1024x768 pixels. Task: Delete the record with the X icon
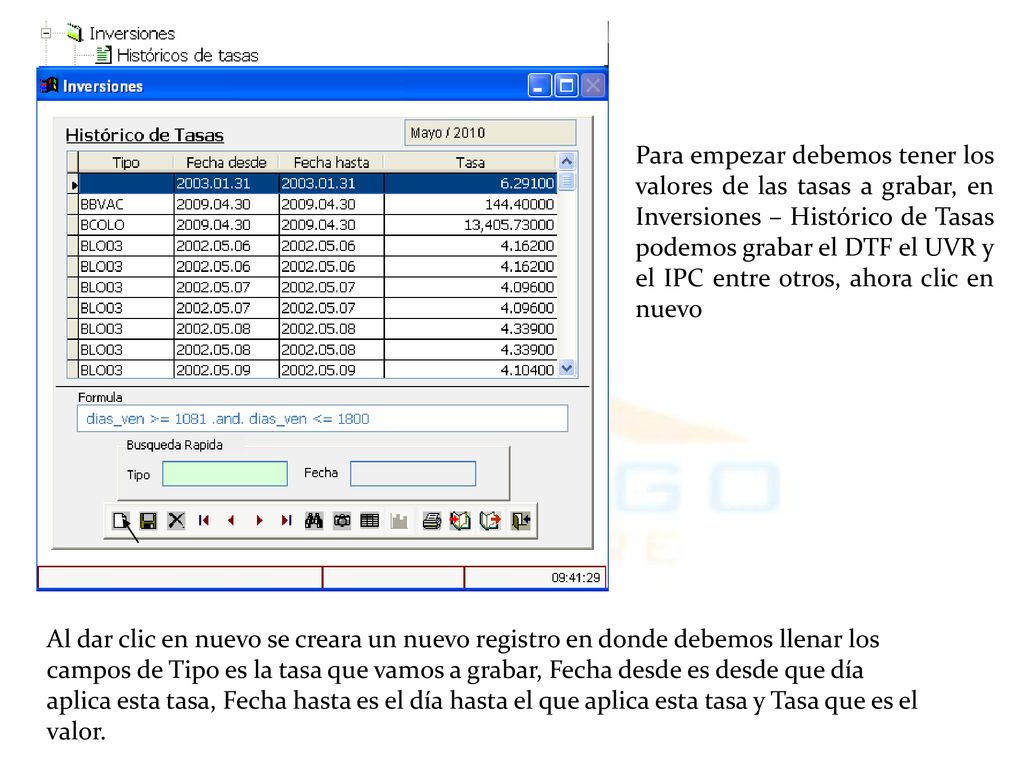(x=176, y=520)
